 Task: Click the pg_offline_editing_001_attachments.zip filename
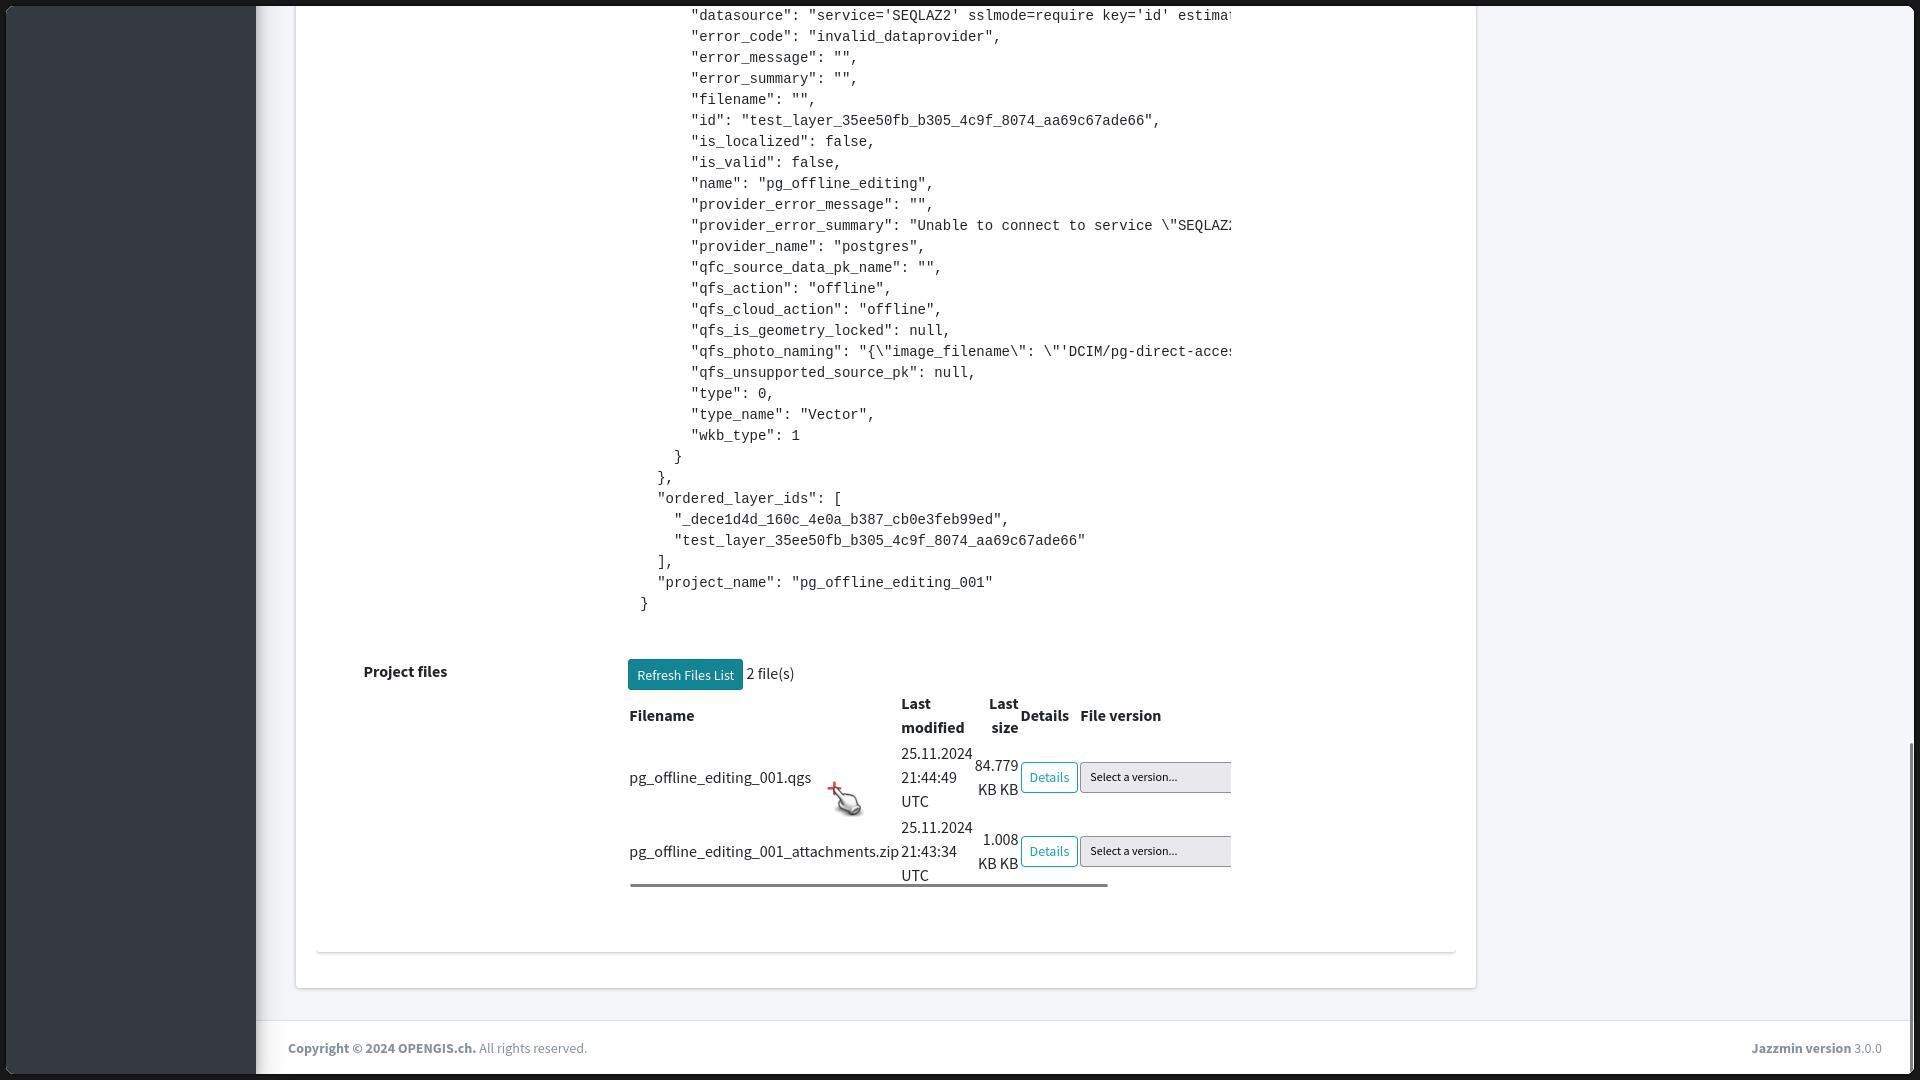[763, 852]
